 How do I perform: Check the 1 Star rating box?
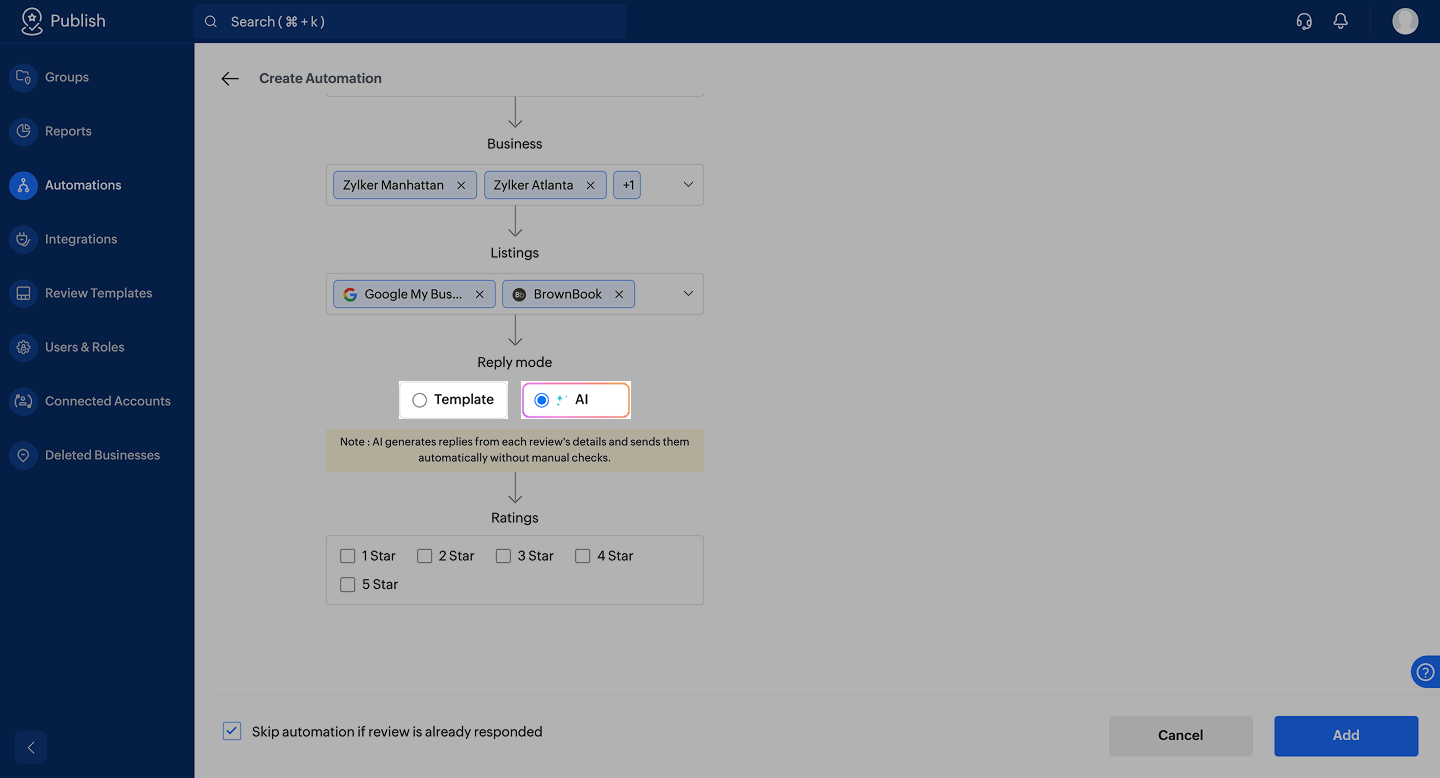coord(348,556)
